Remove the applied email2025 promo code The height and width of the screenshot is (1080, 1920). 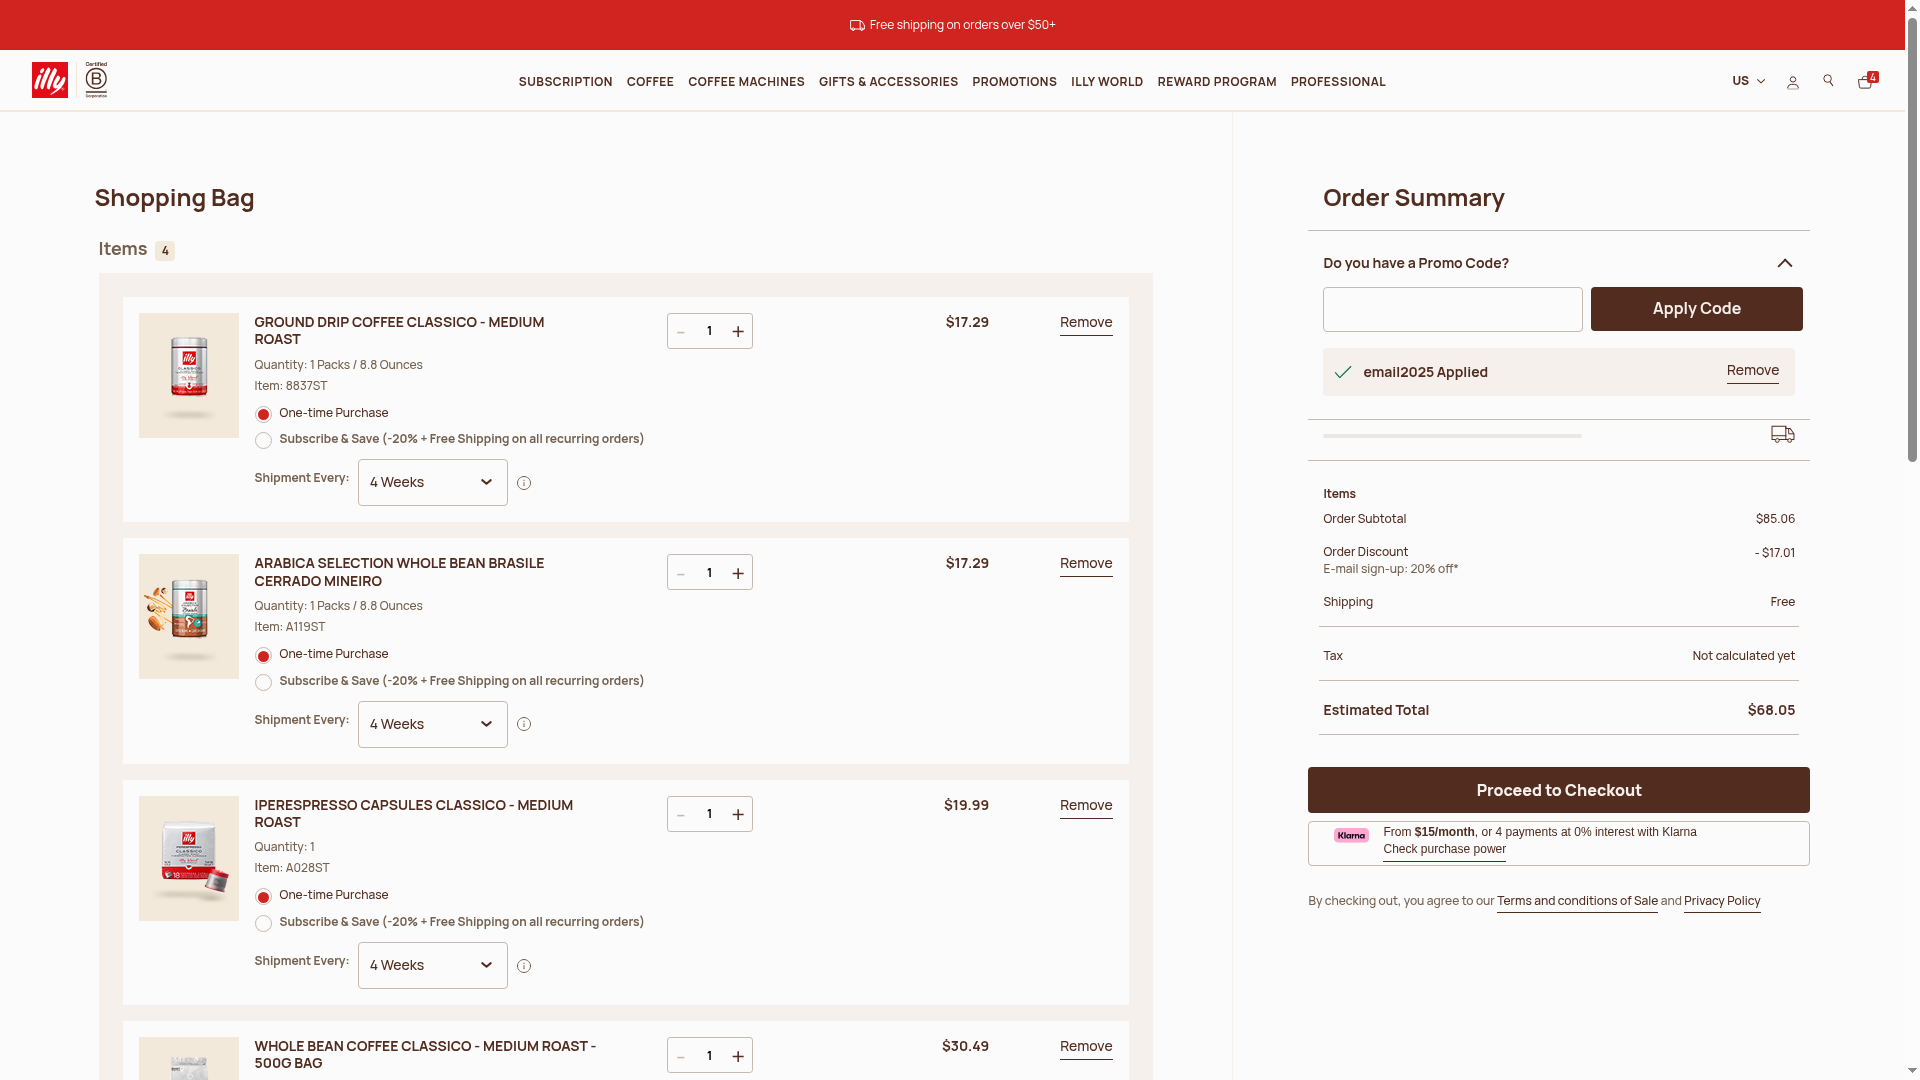coord(1752,371)
